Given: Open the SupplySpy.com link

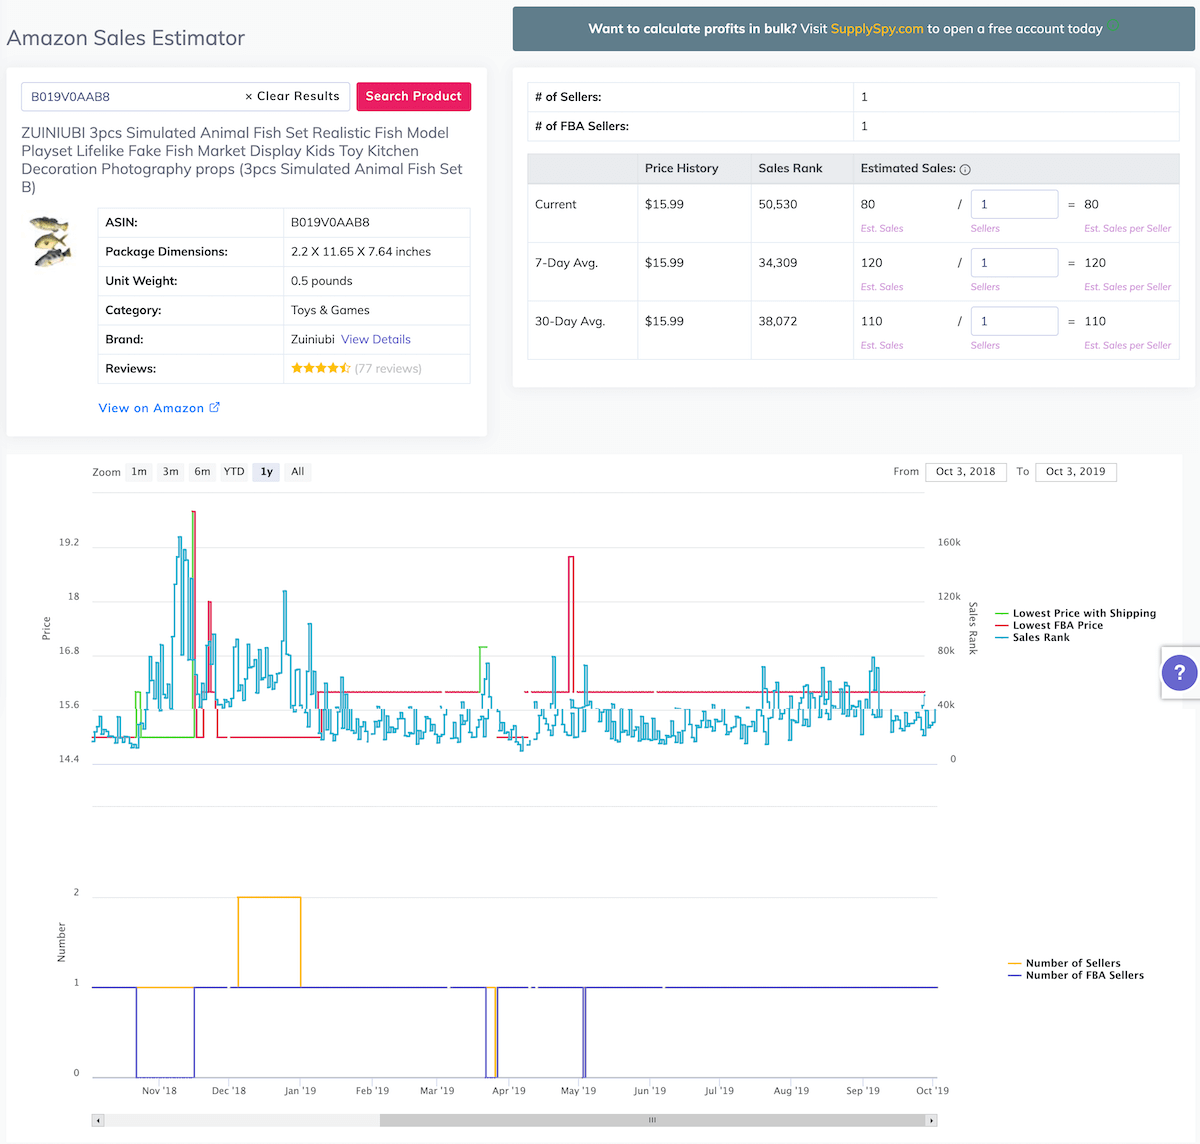Looking at the screenshot, I should click(877, 29).
